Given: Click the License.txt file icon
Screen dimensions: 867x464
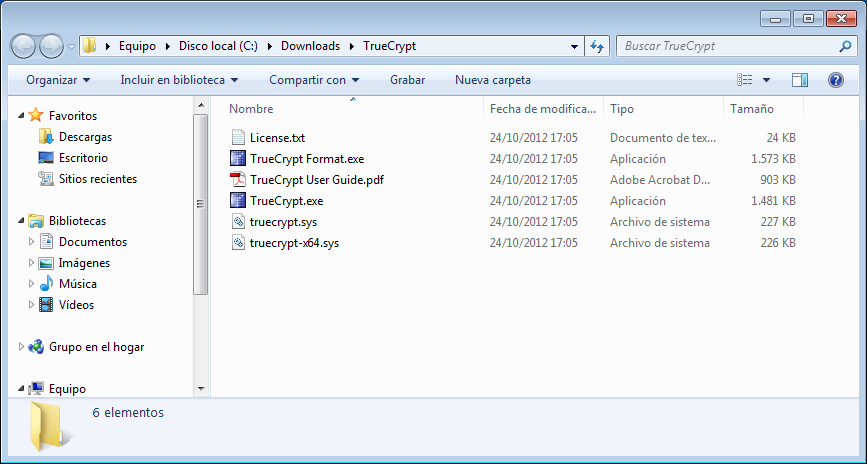Looking at the screenshot, I should [x=238, y=137].
